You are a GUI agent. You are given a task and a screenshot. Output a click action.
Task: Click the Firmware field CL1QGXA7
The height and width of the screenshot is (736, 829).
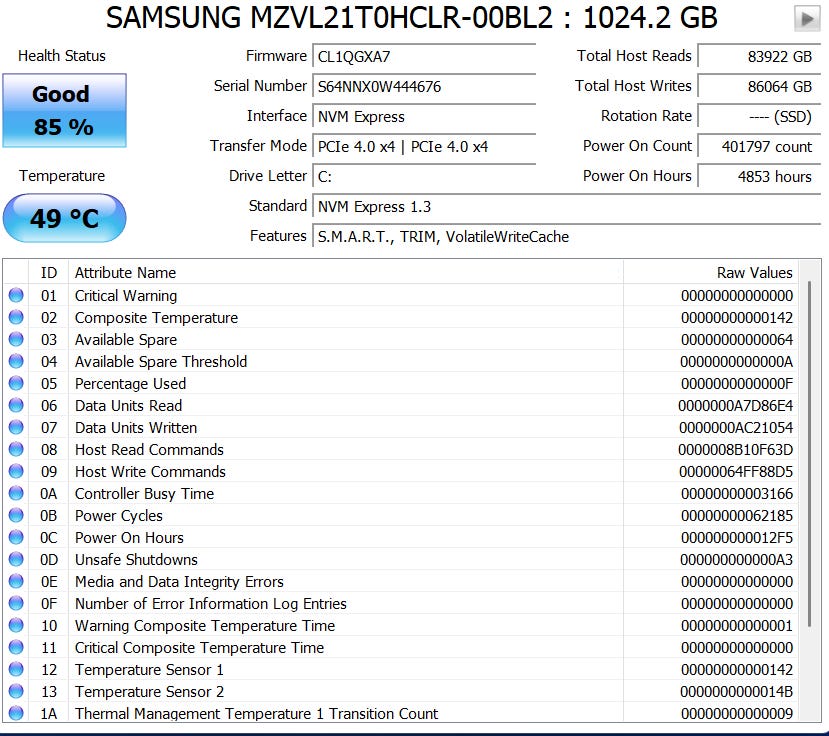pyautogui.click(x=424, y=57)
